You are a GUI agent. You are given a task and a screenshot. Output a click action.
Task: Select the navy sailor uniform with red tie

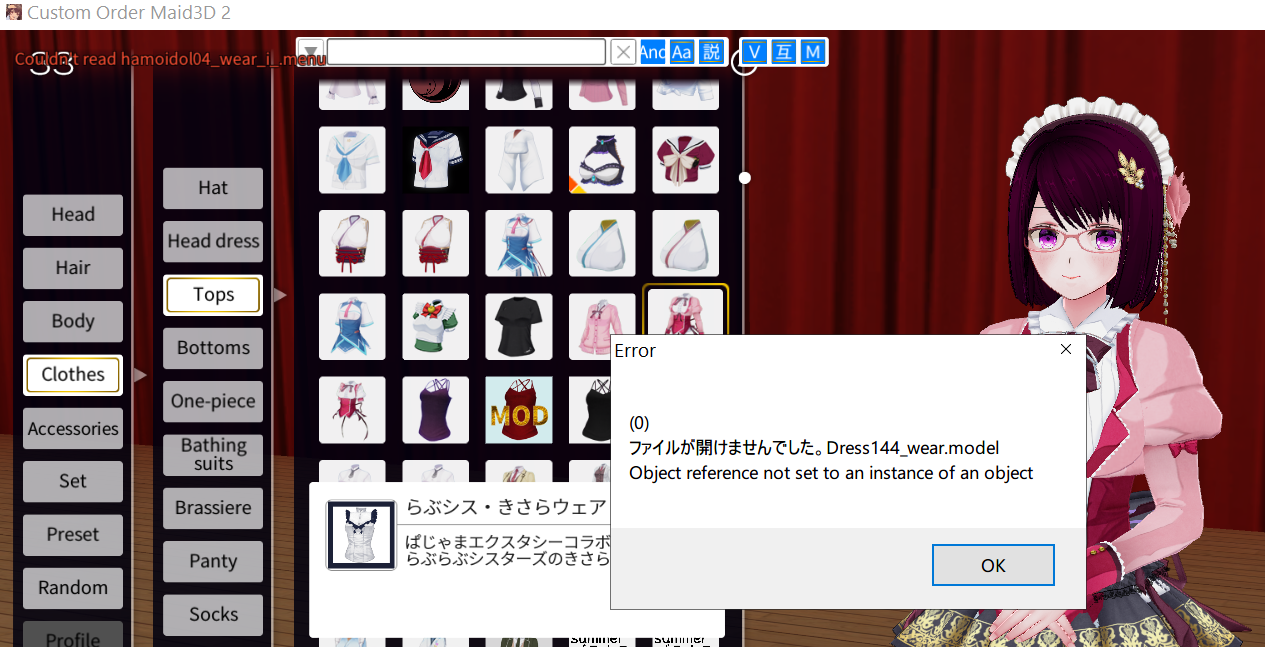pos(435,160)
